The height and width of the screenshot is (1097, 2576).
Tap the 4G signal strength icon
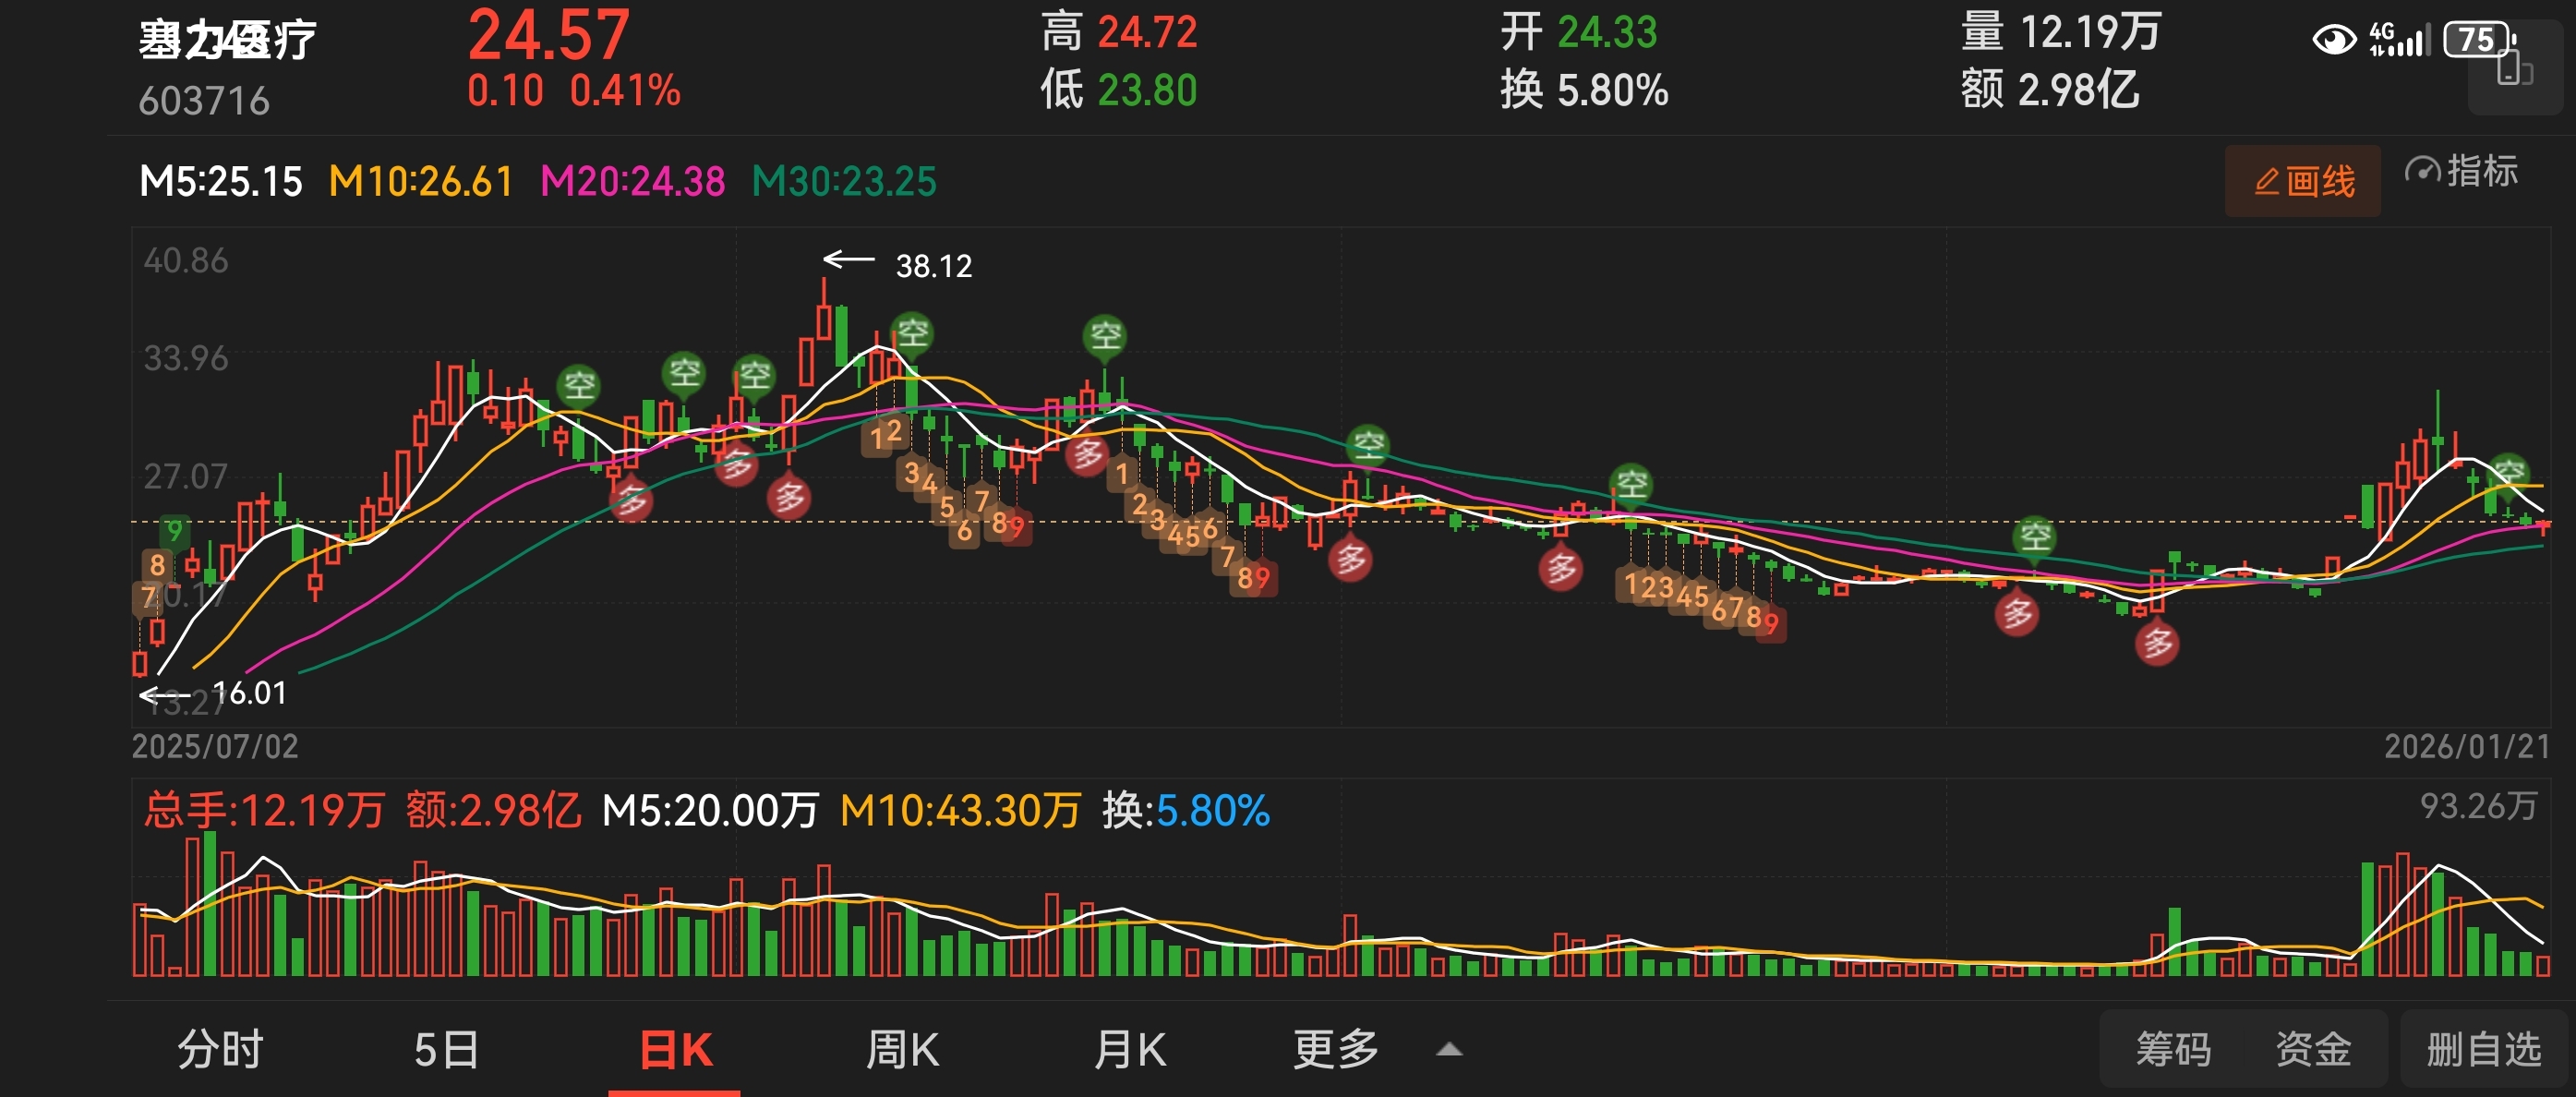2399,40
